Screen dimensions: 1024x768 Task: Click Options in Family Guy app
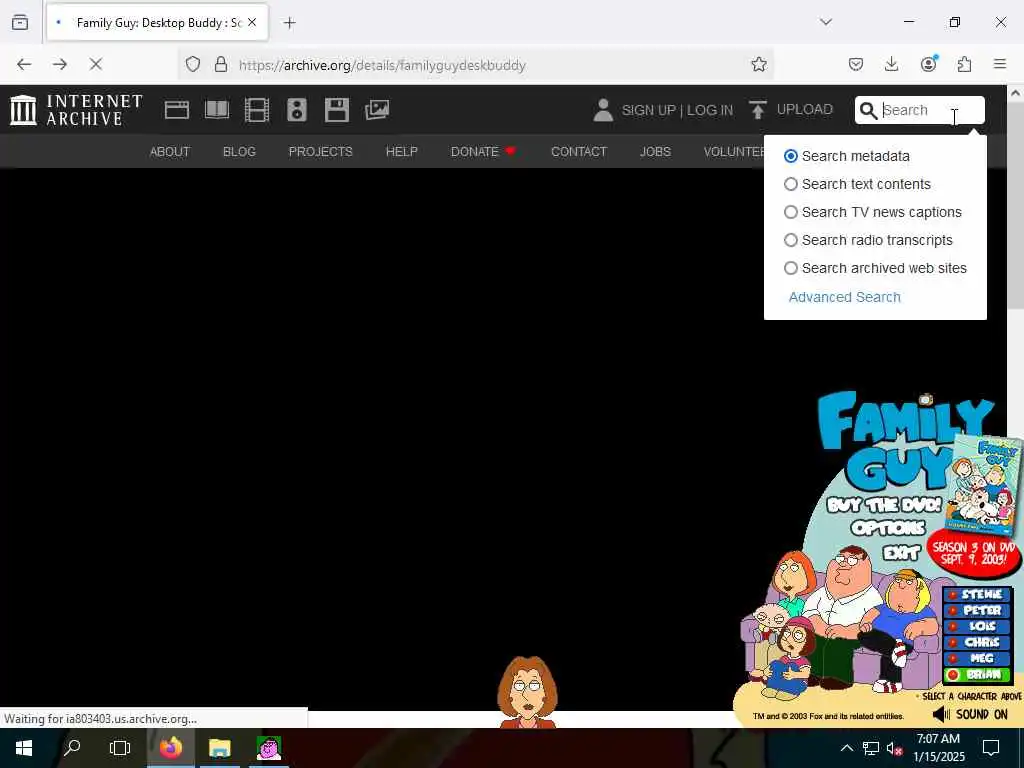888,528
